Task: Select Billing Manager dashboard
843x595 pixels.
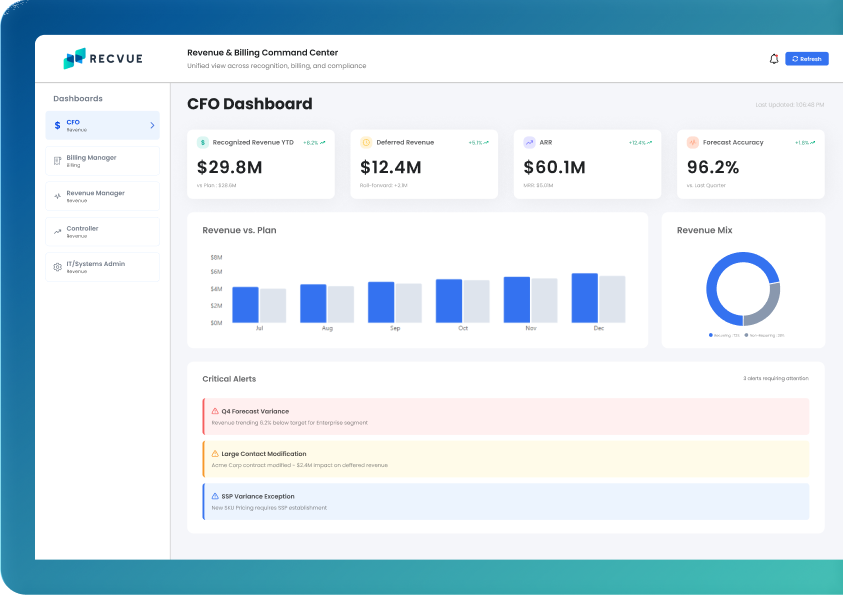Action: [x=102, y=160]
